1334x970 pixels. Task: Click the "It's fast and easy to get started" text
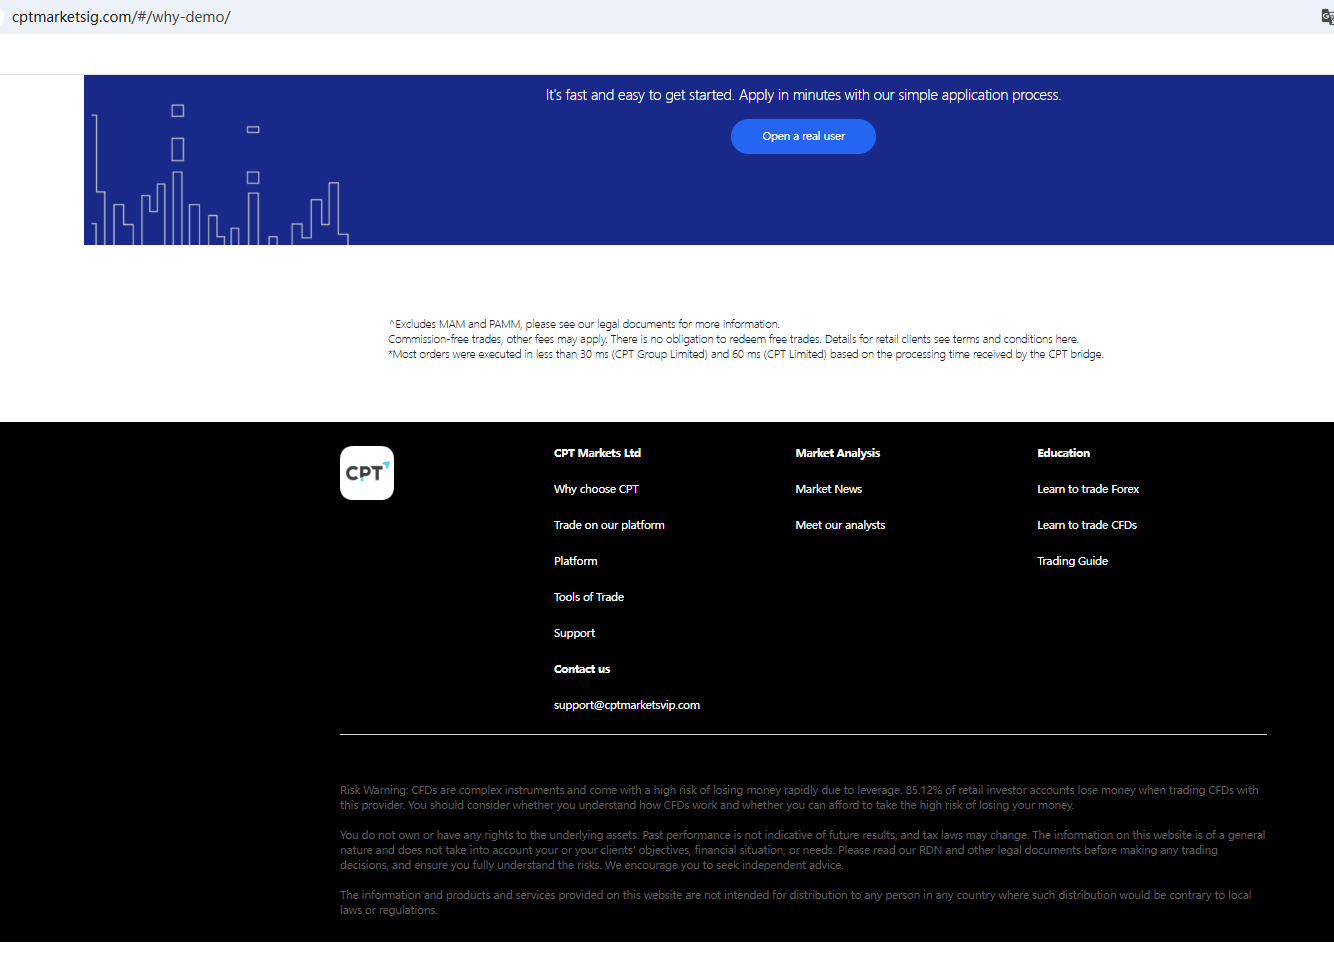tap(803, 95)
